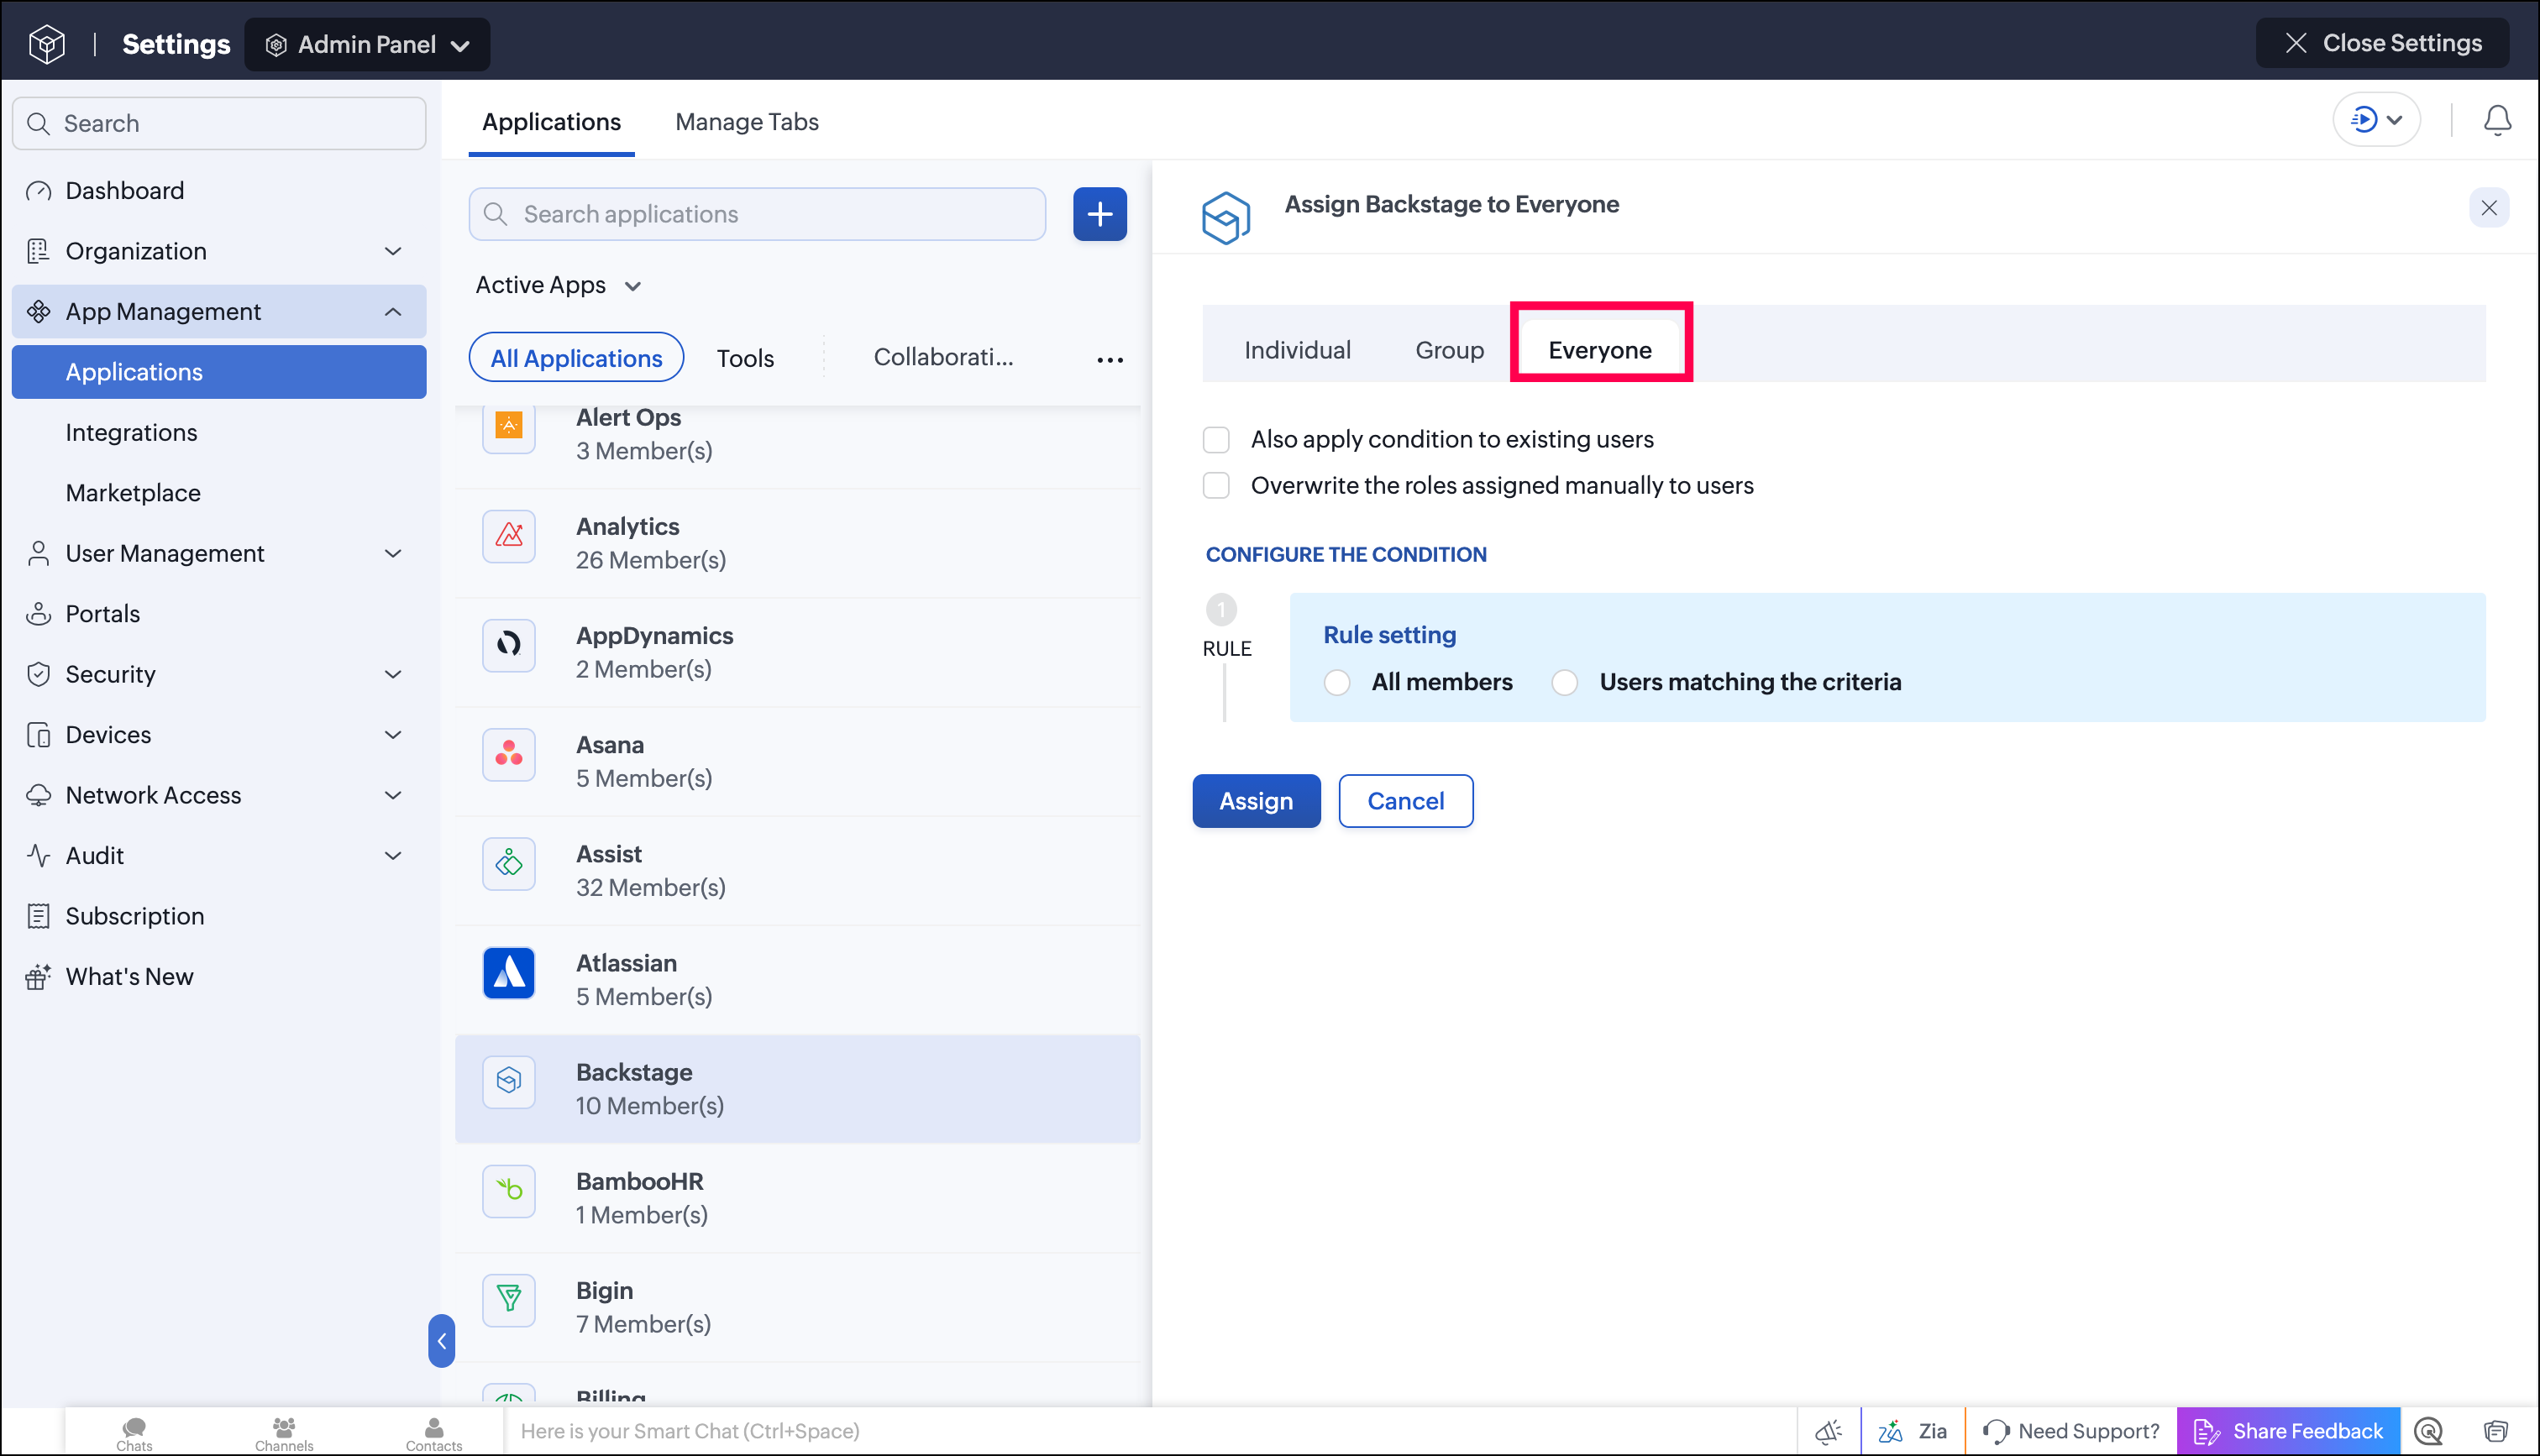This screenshot has width=2540, height=1456.
Task: Click the stacked windows icon in bottom bar
Action: pyautogui.click(x=2496, y=1431)
